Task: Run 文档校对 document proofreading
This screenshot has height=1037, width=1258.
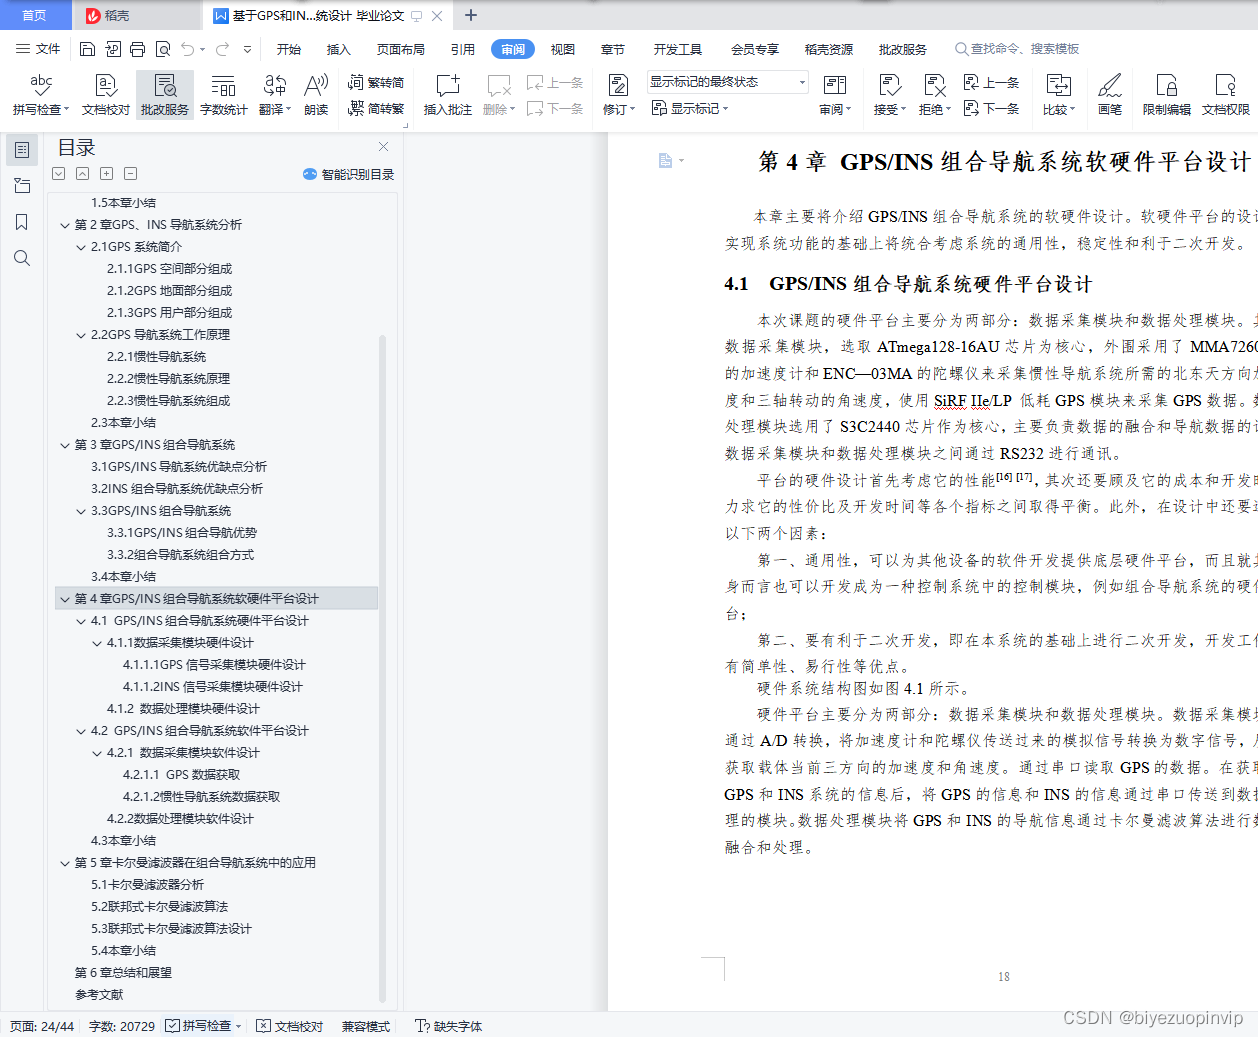Action: point(106,95)
